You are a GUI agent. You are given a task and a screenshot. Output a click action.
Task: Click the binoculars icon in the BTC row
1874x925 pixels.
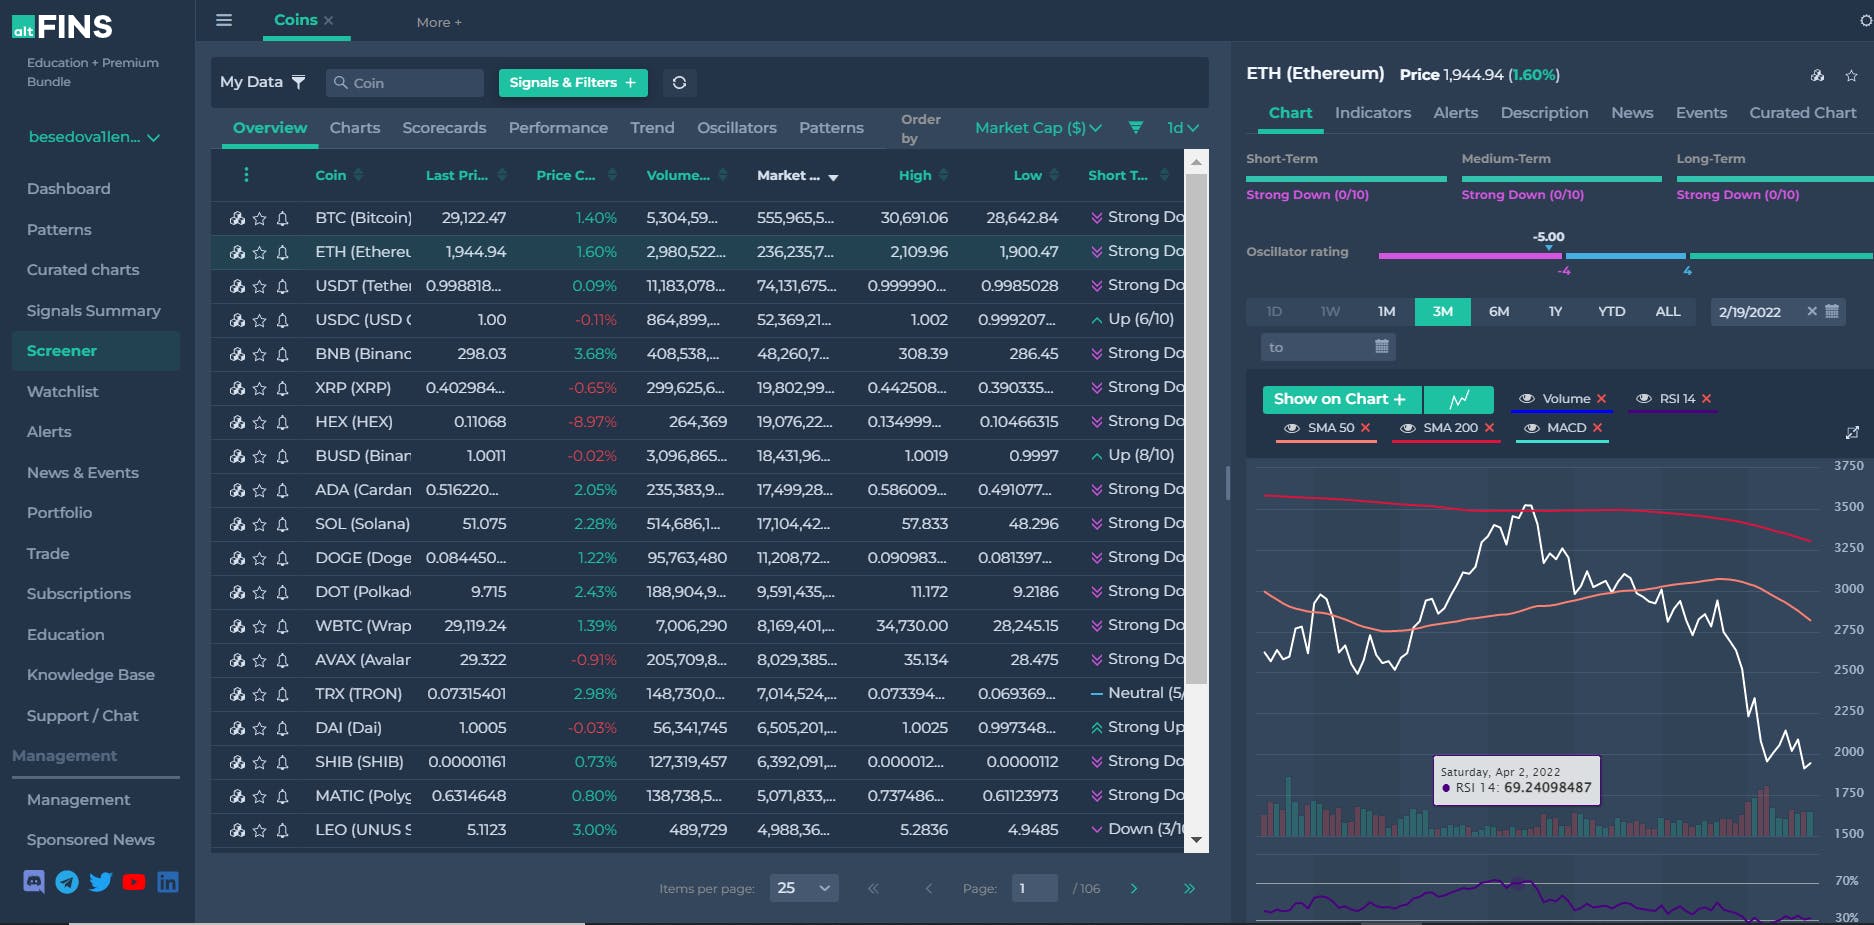tap(237, 218)
